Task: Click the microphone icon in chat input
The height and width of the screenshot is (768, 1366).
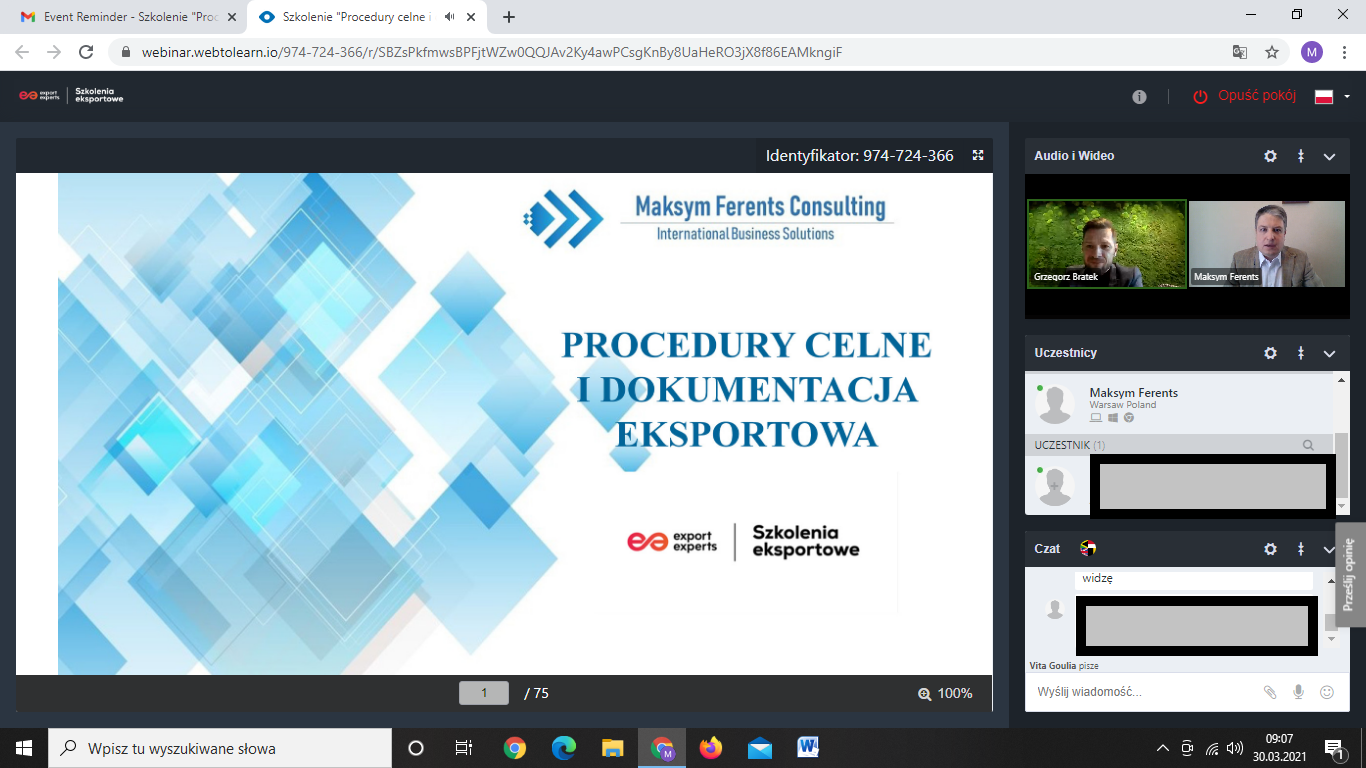Action: click(1299, 692)
